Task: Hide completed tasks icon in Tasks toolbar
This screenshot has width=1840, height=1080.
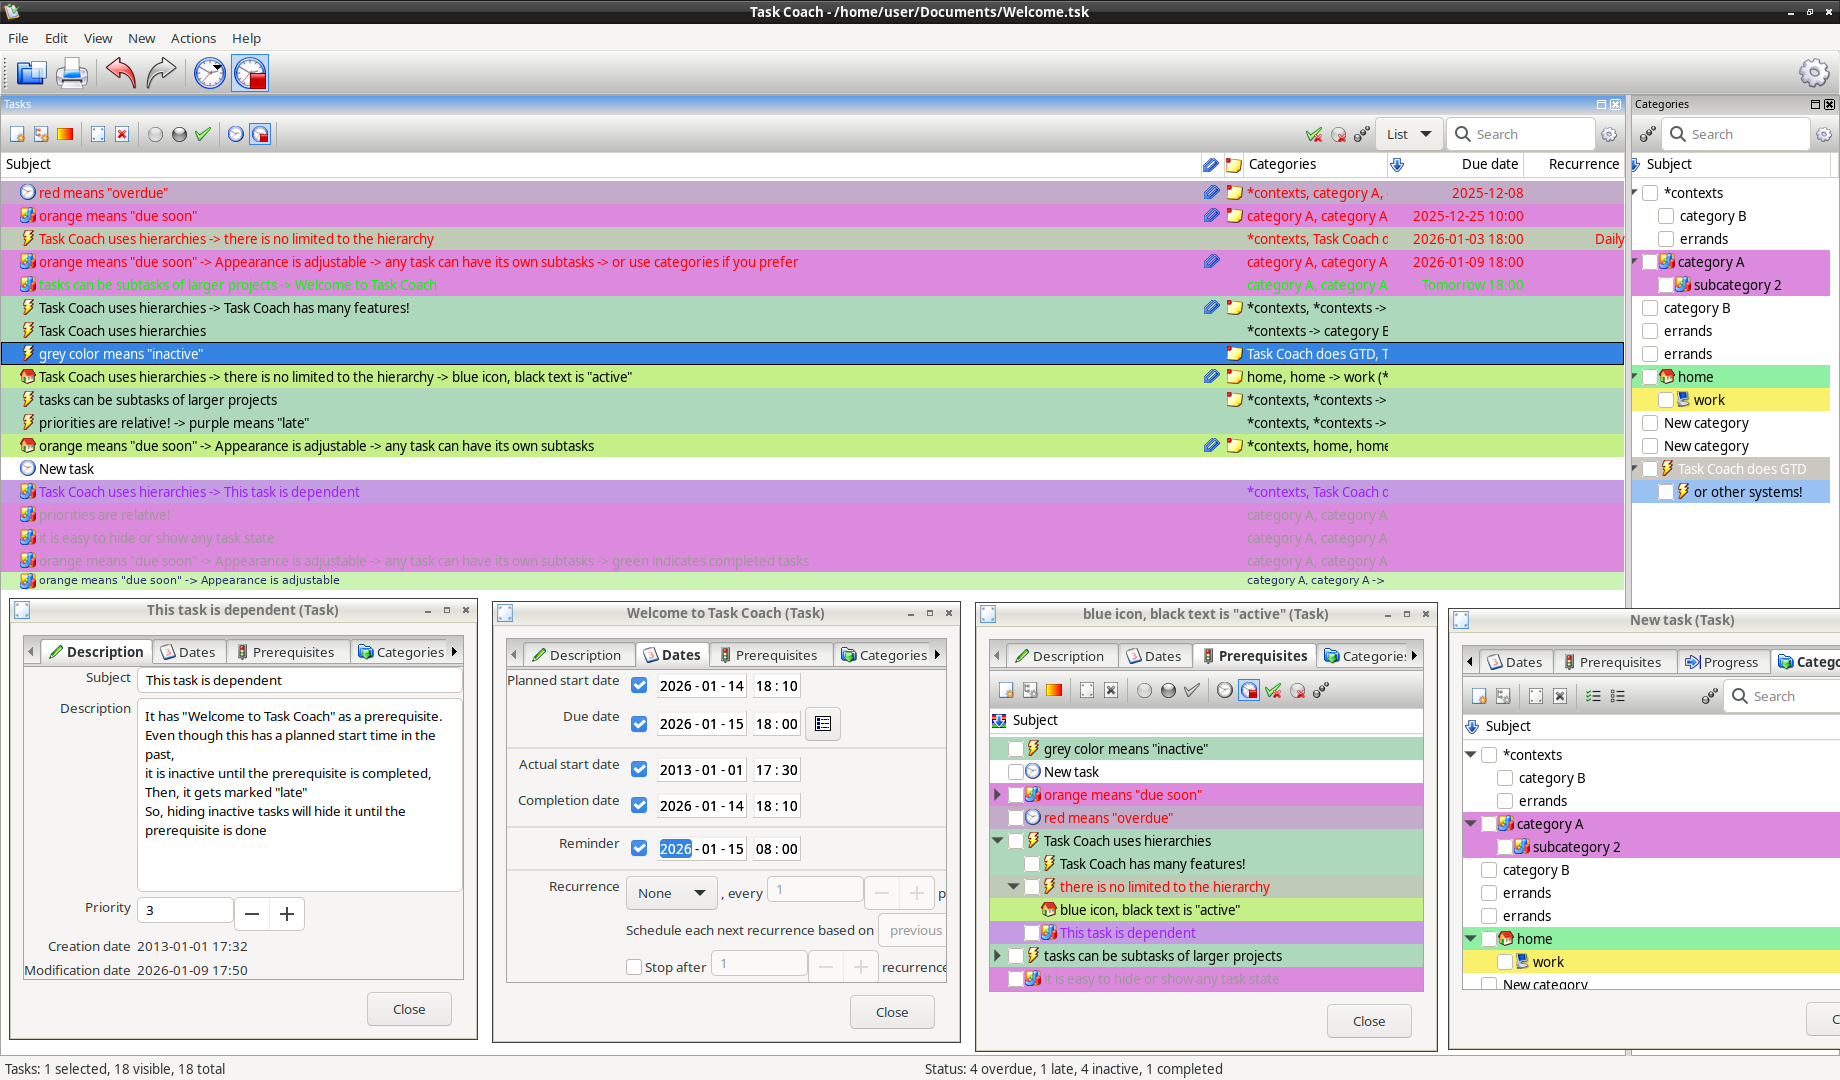Action: point(1314,134)
